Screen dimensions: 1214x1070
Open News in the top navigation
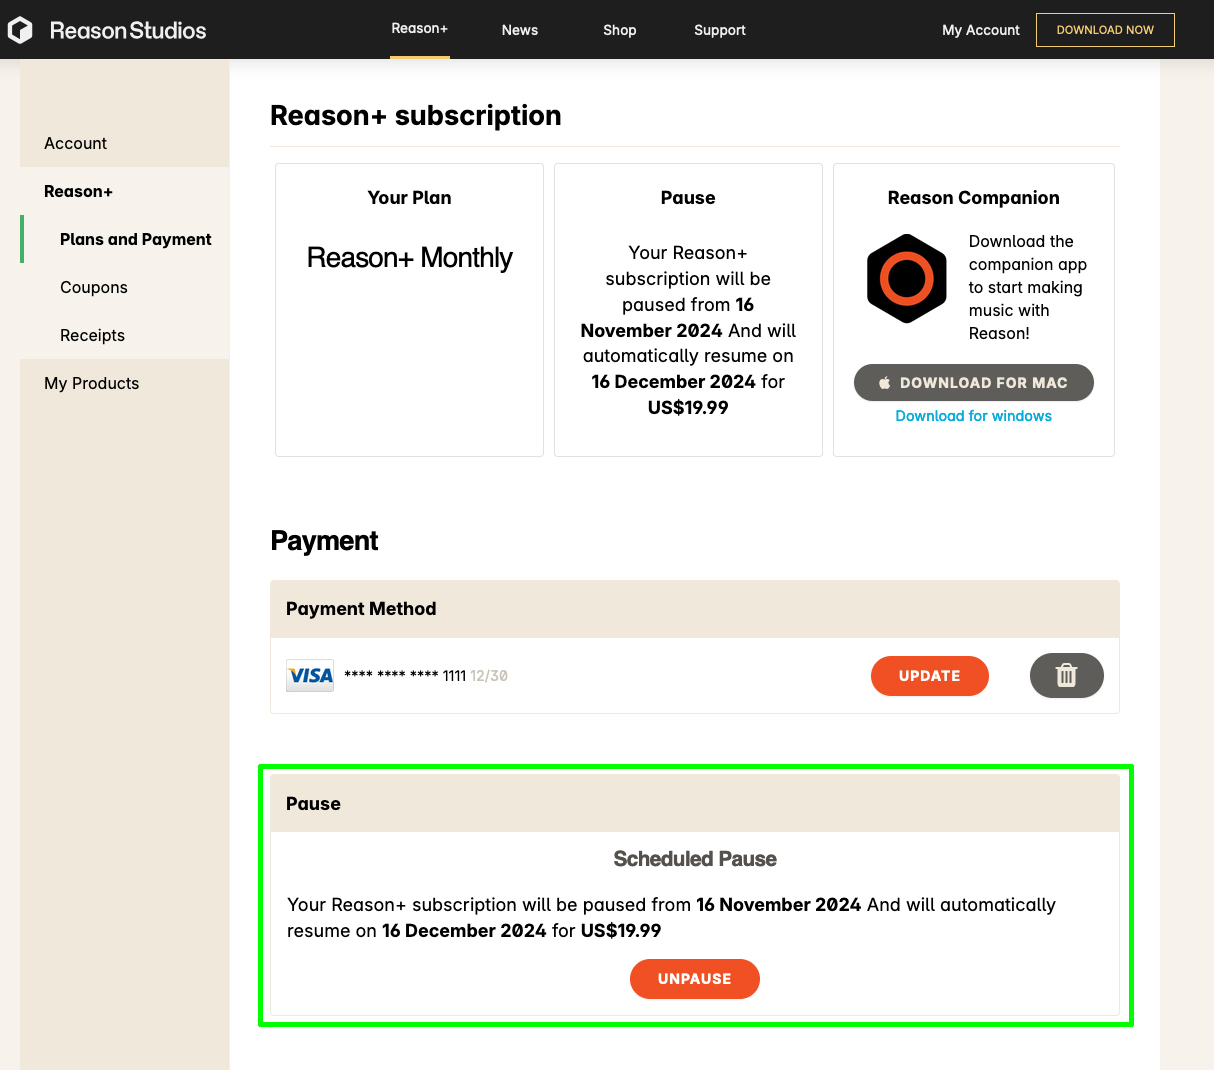pos(520,30)
